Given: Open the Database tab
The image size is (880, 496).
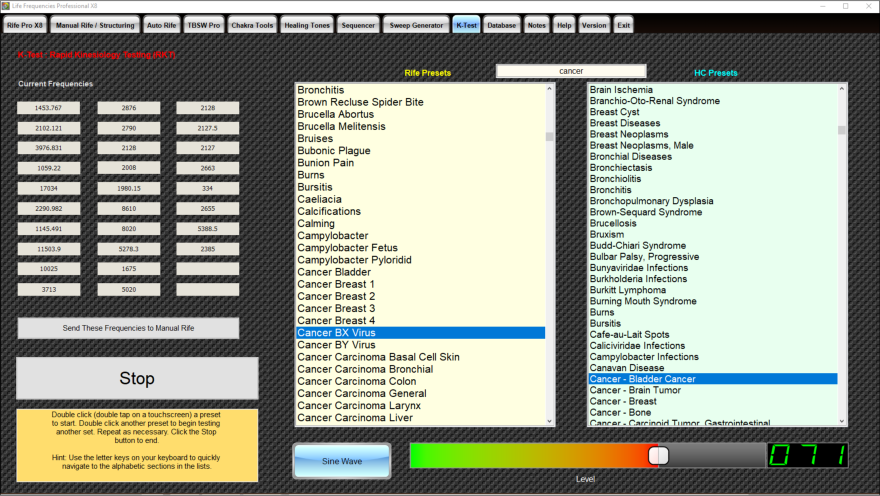Looking at the screenshot, I should (x=502, y=25).
